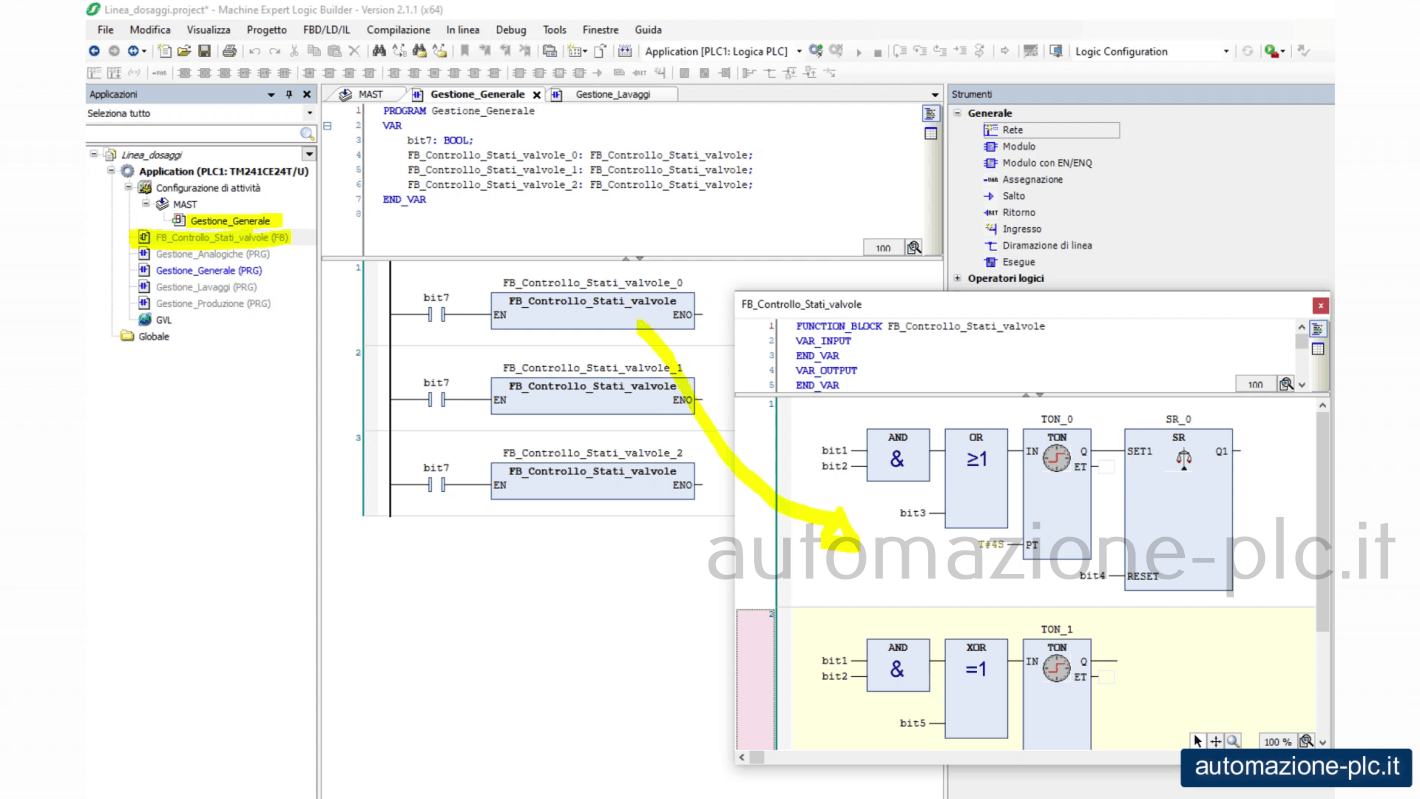
Task: Open the dropdown button beside Linea_dosaggi
Action: [x=309, y=154]
